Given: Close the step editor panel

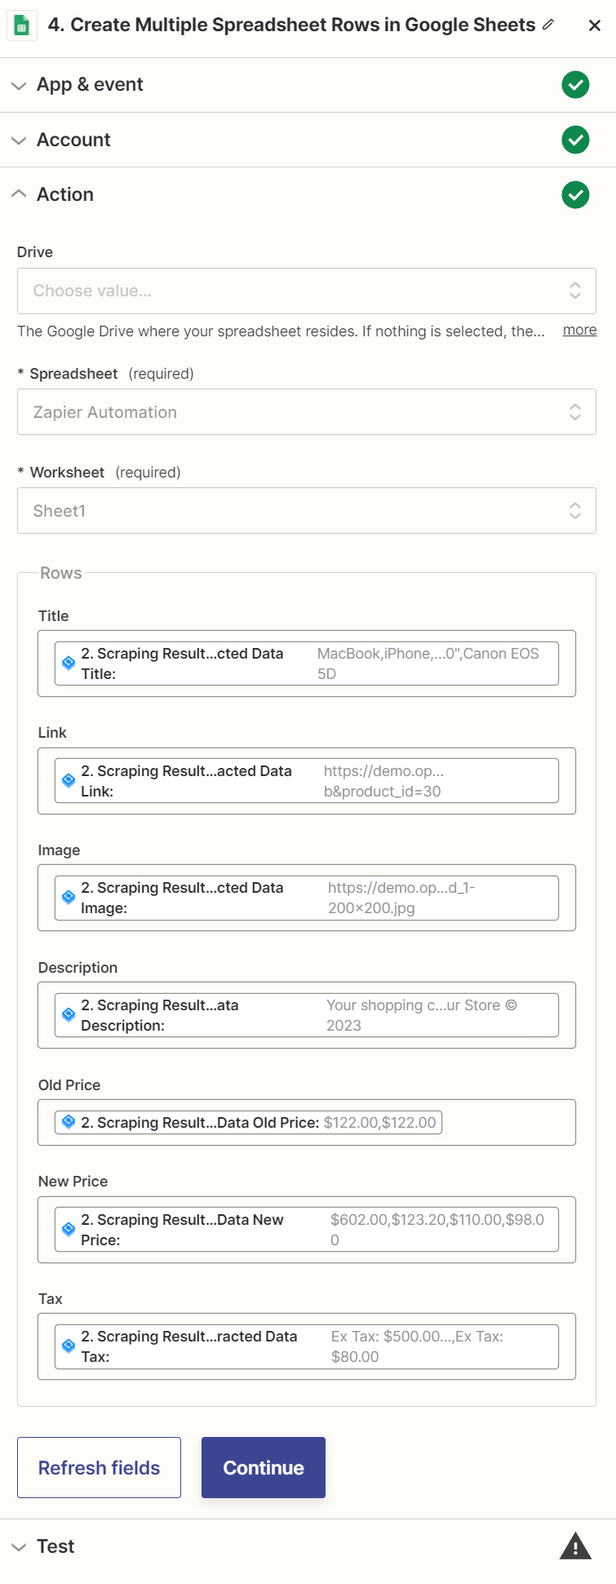Looking at the screenshot, I should point(594,26).
